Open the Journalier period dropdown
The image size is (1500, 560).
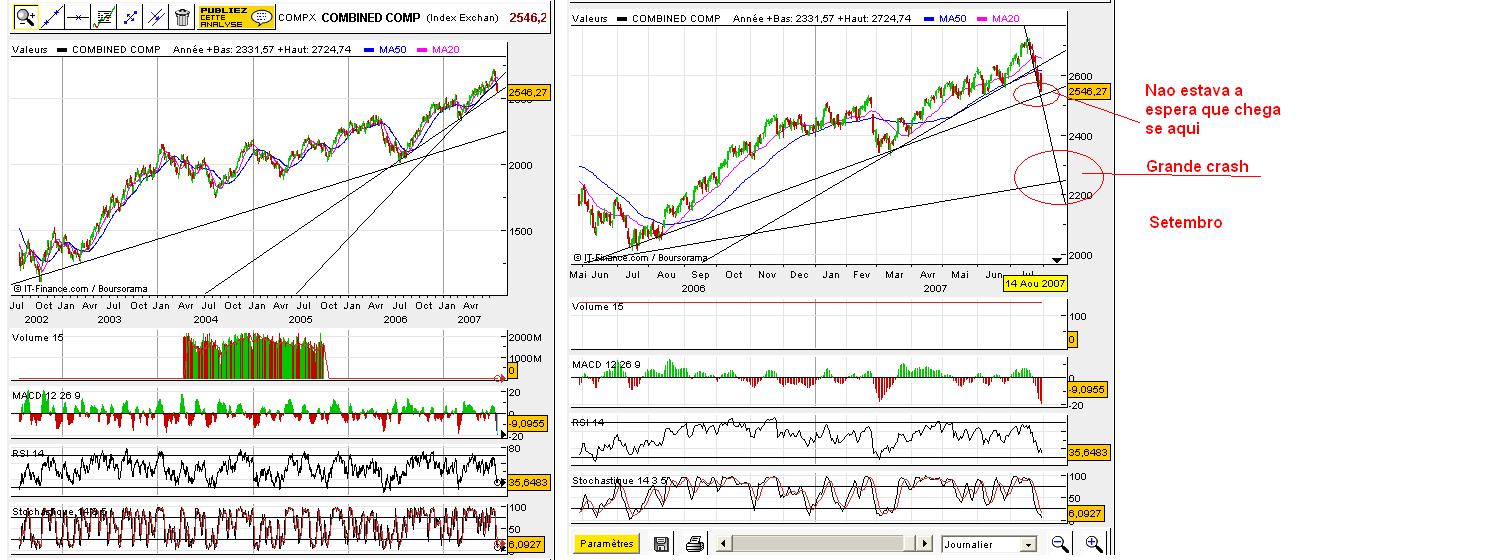click(990, 544)
